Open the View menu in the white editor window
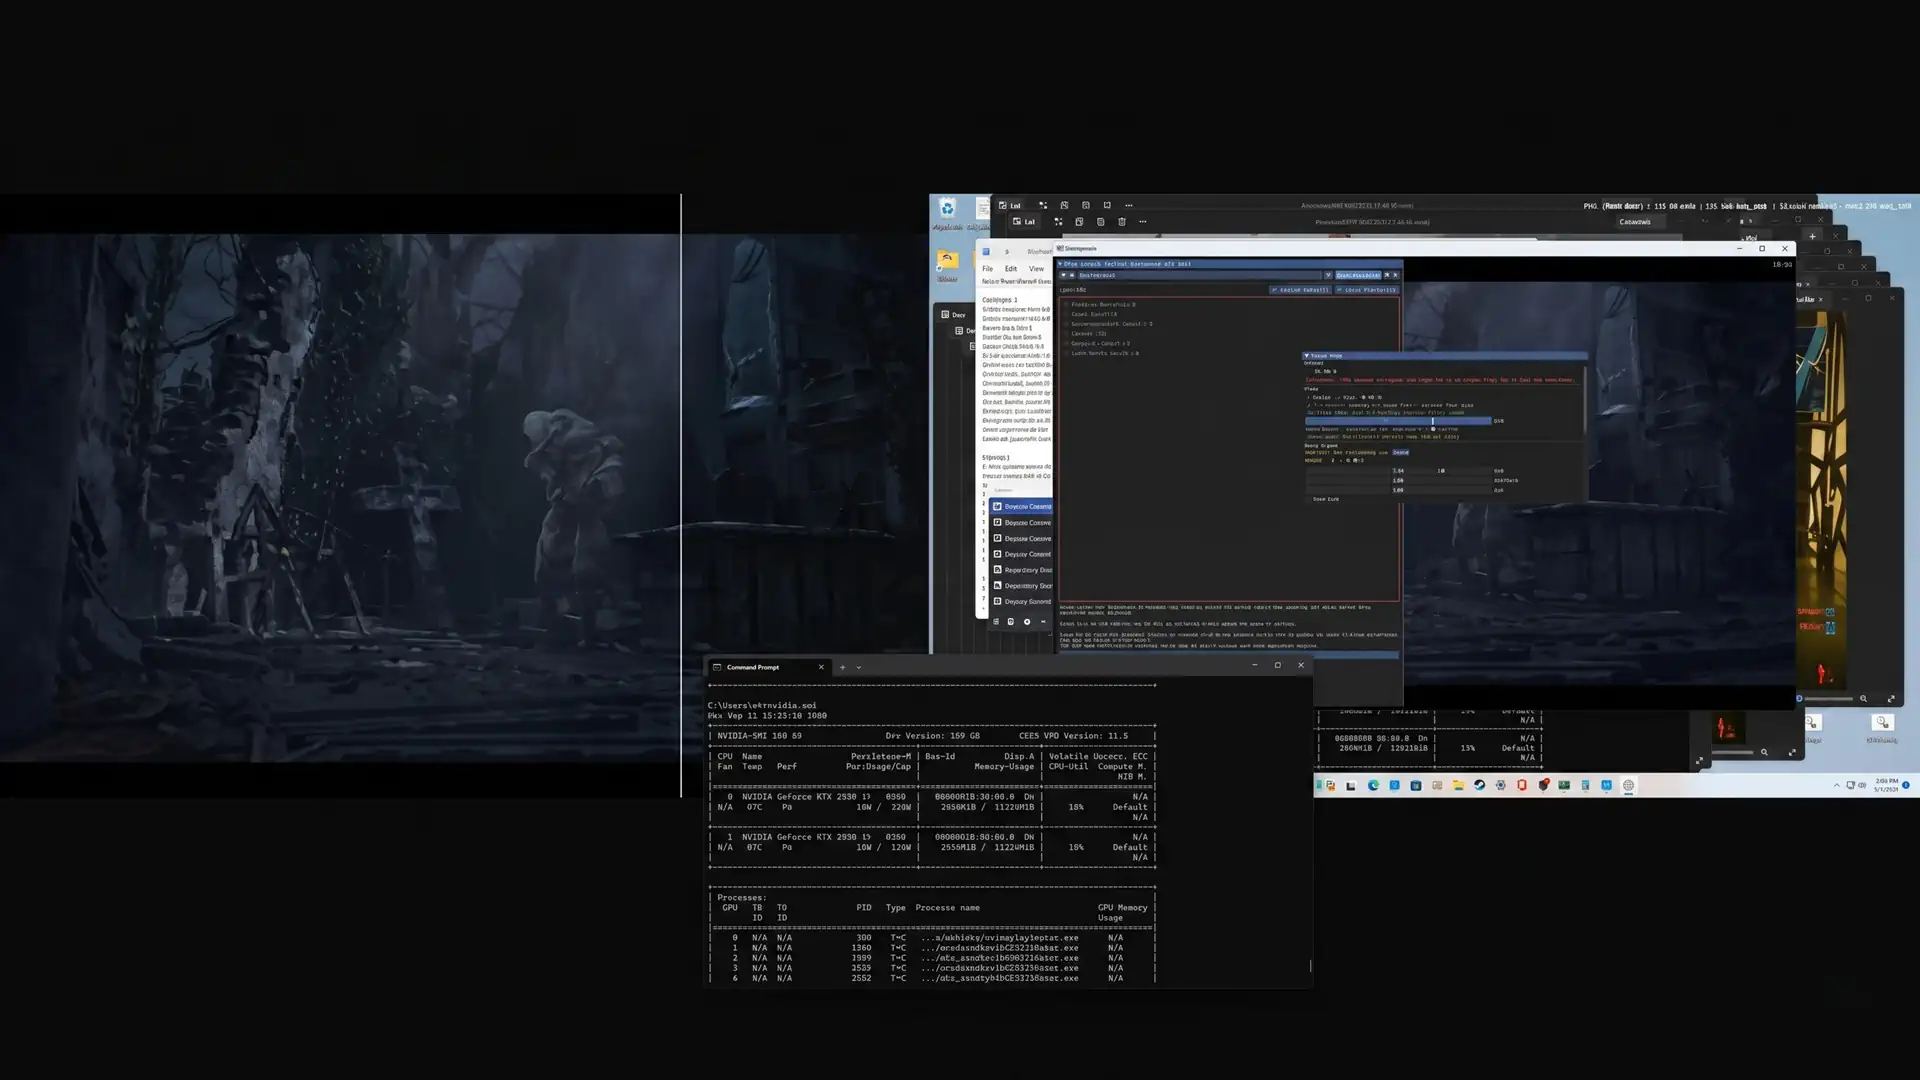The width and height of the screenshot is (1920, 1080). click(x=1036, y=269)
